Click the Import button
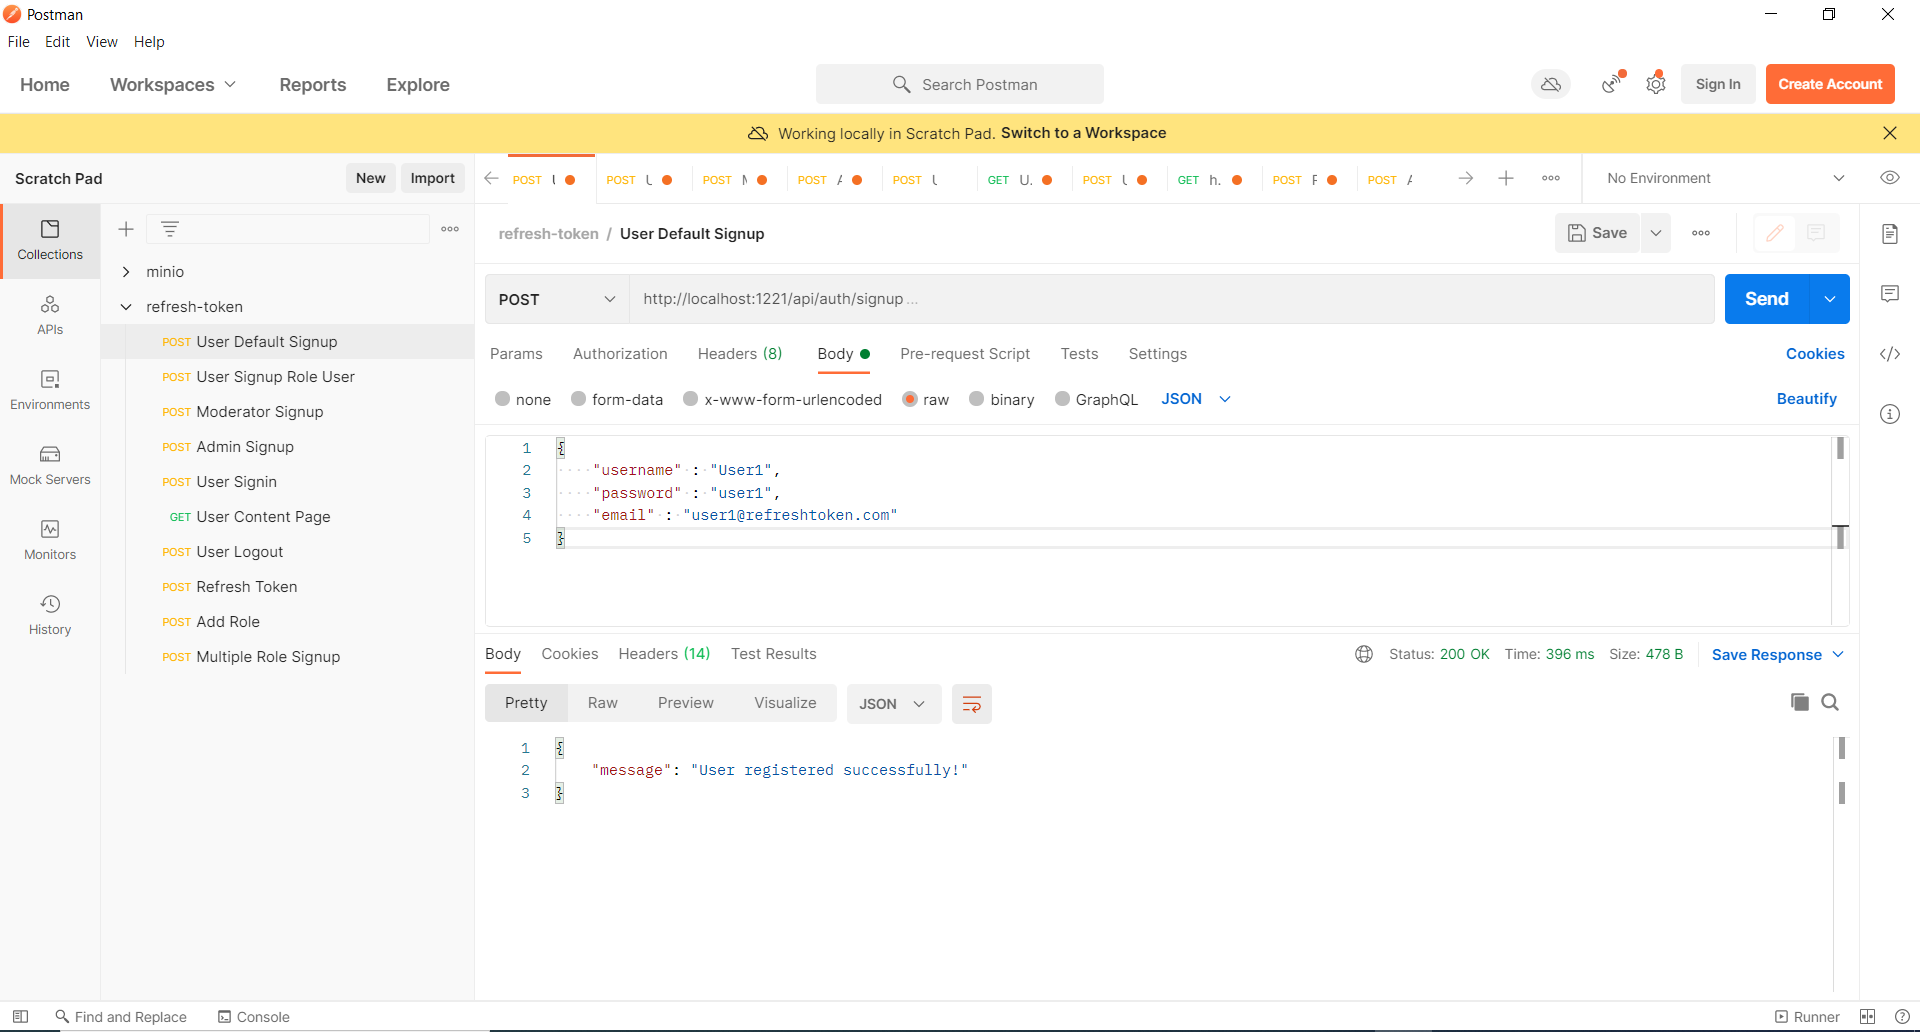Screen dimensions: 1920x1032 point(433,178)
